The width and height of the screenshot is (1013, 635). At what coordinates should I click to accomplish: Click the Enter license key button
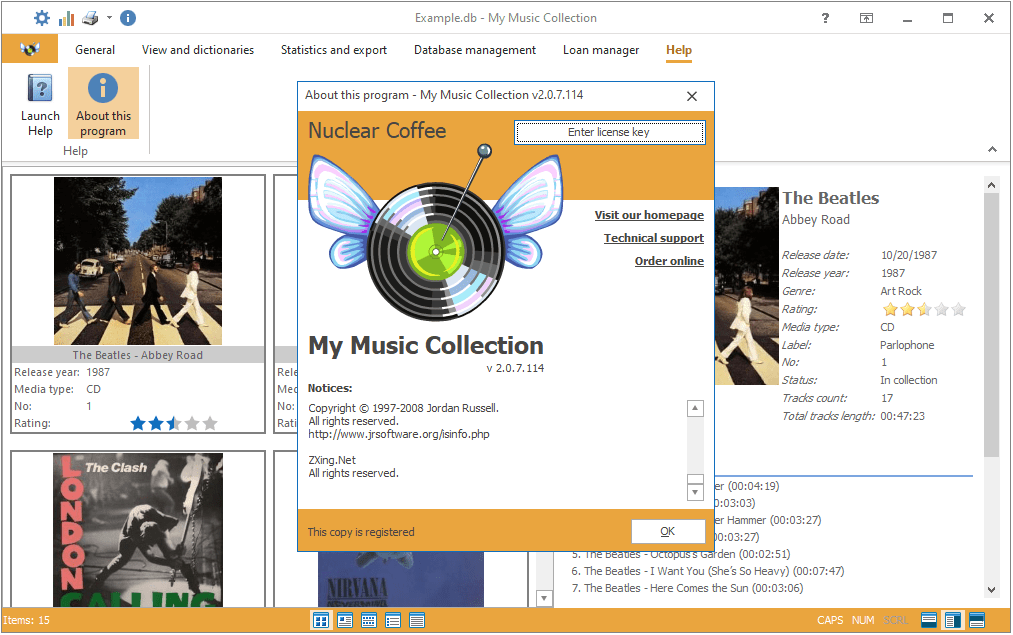point(609,132)
